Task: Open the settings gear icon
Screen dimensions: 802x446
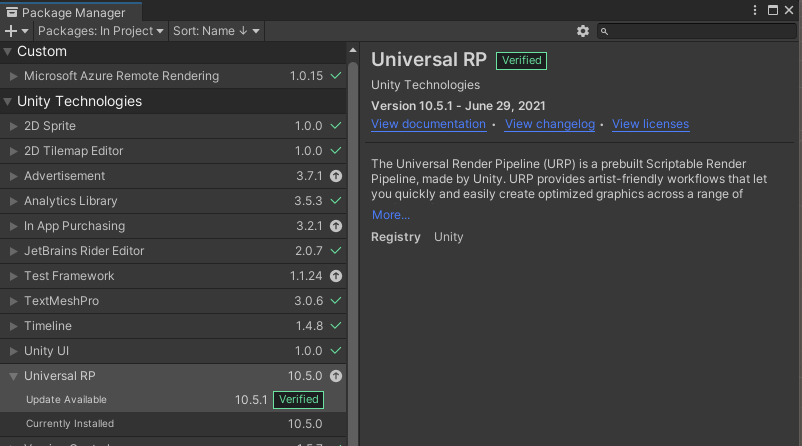Action: pyautogui.click(x=583, y=31)
